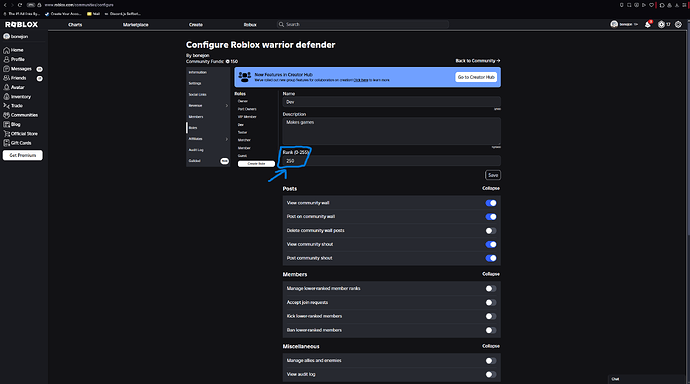Open Gift Cards in the left sidebar
This screenshot has width=690, height=384.
pyautogui.click(x=18, y=143)
